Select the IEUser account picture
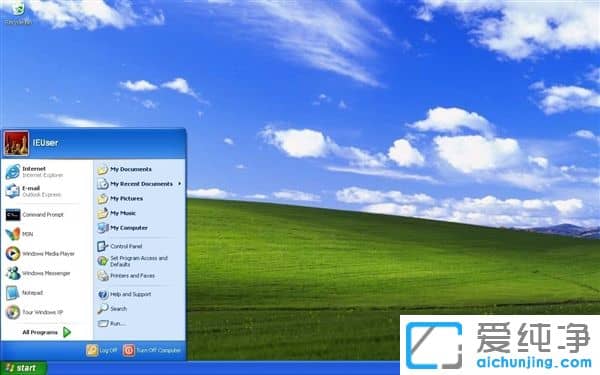The width and height of the screenshot is (600, 375). point(16,143)
